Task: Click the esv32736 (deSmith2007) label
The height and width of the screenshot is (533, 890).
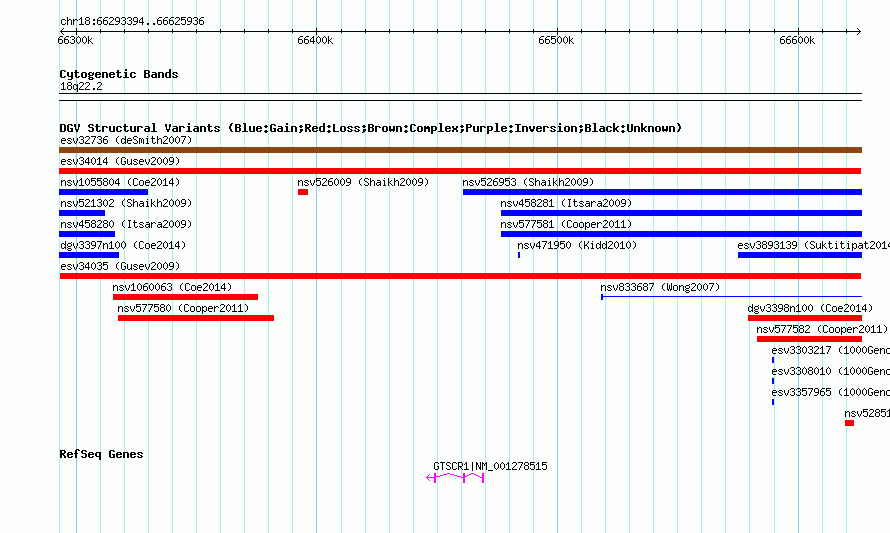Action: point(126,140)
